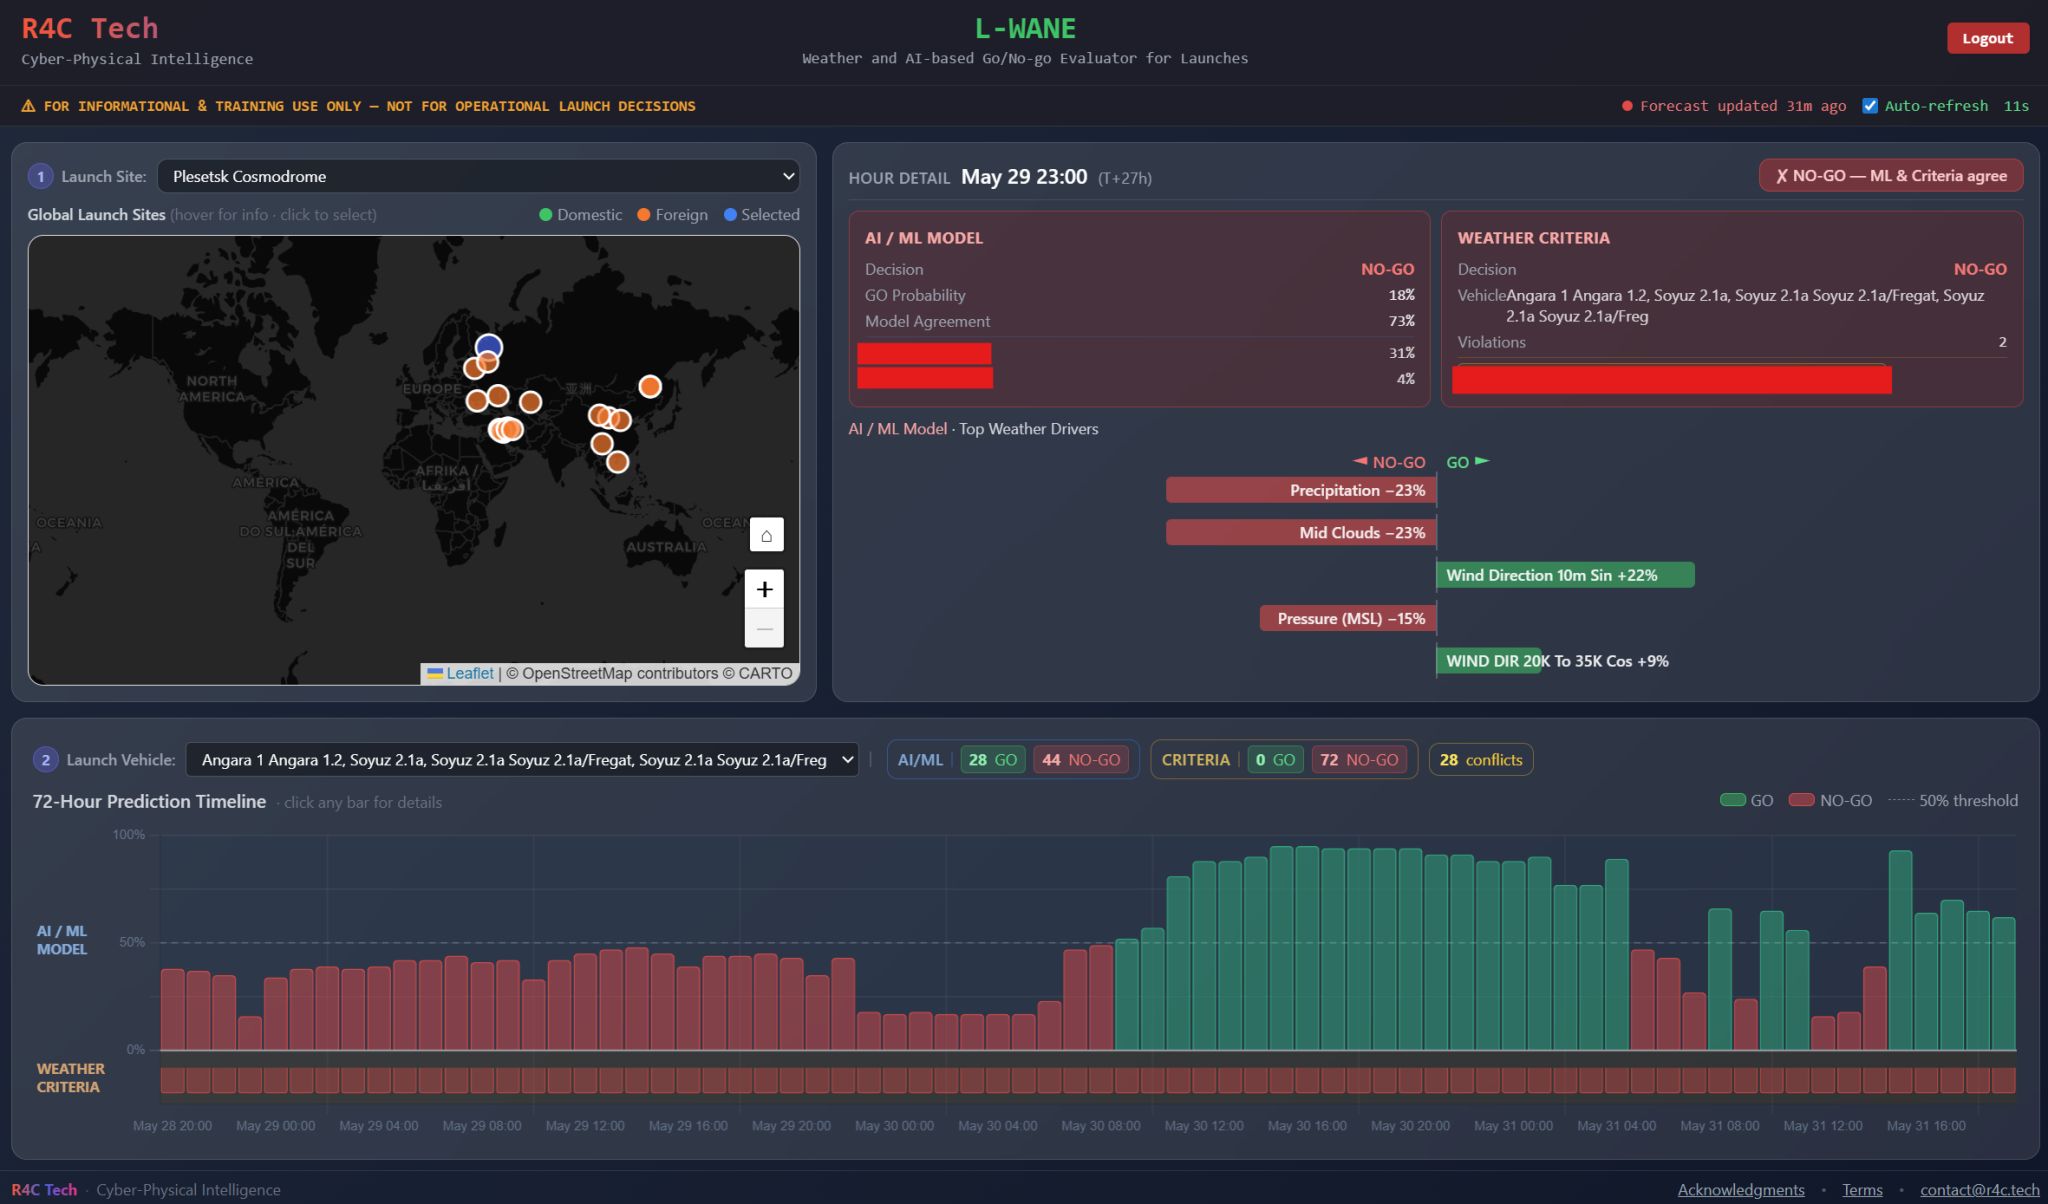Click the AI/ML 44 NO-GO count badge
This screenshot has height=1204, width=2048.
coord(1081,760)
